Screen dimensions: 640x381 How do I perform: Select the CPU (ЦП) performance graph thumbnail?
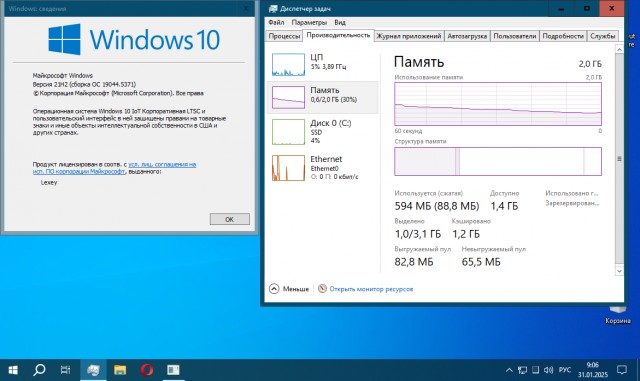pyautogui.click(x=288, y=65)
